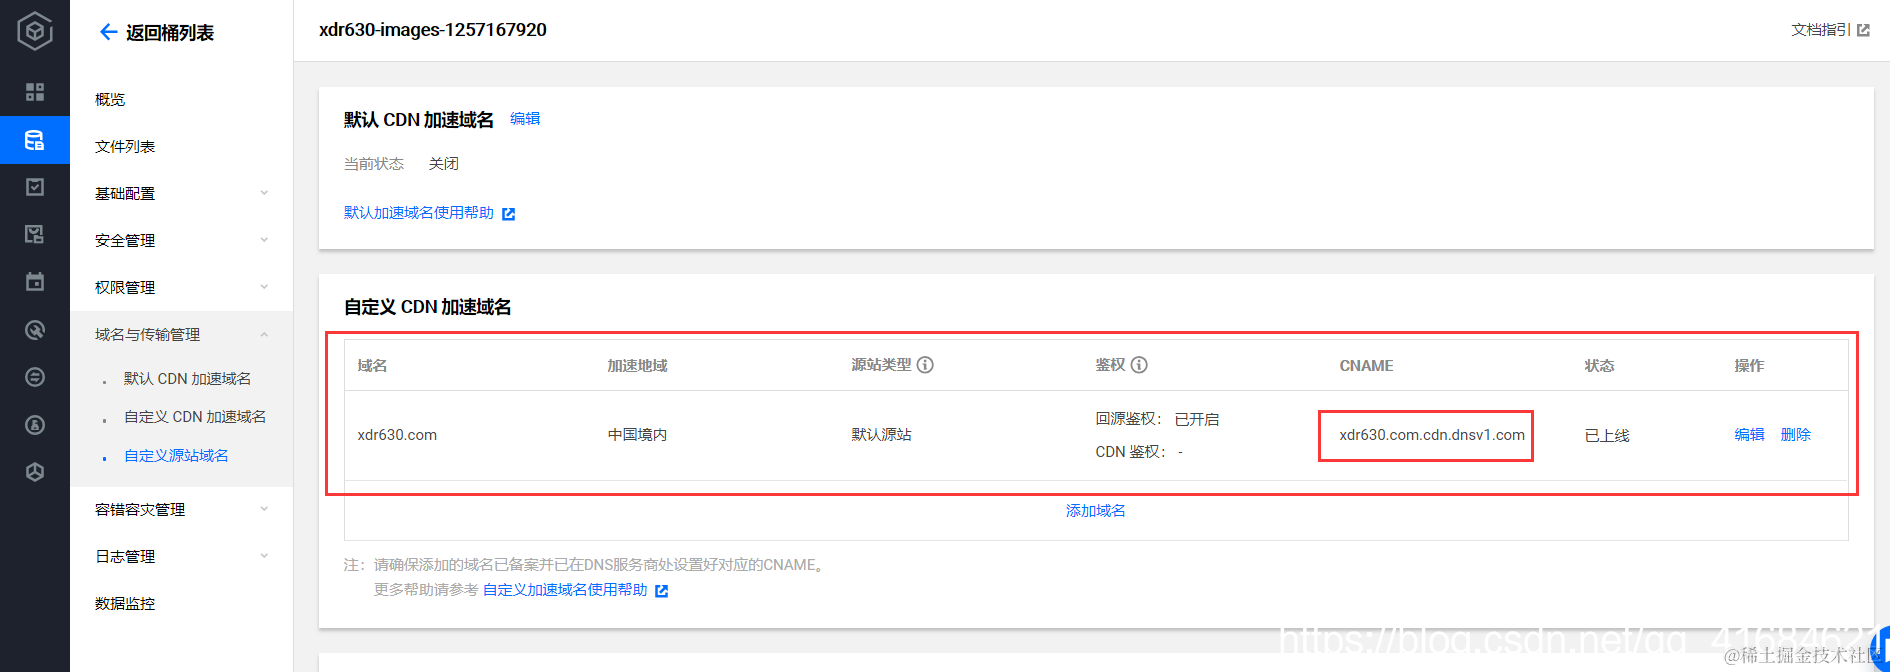Open the 概览 menu item

click(110, 99)
